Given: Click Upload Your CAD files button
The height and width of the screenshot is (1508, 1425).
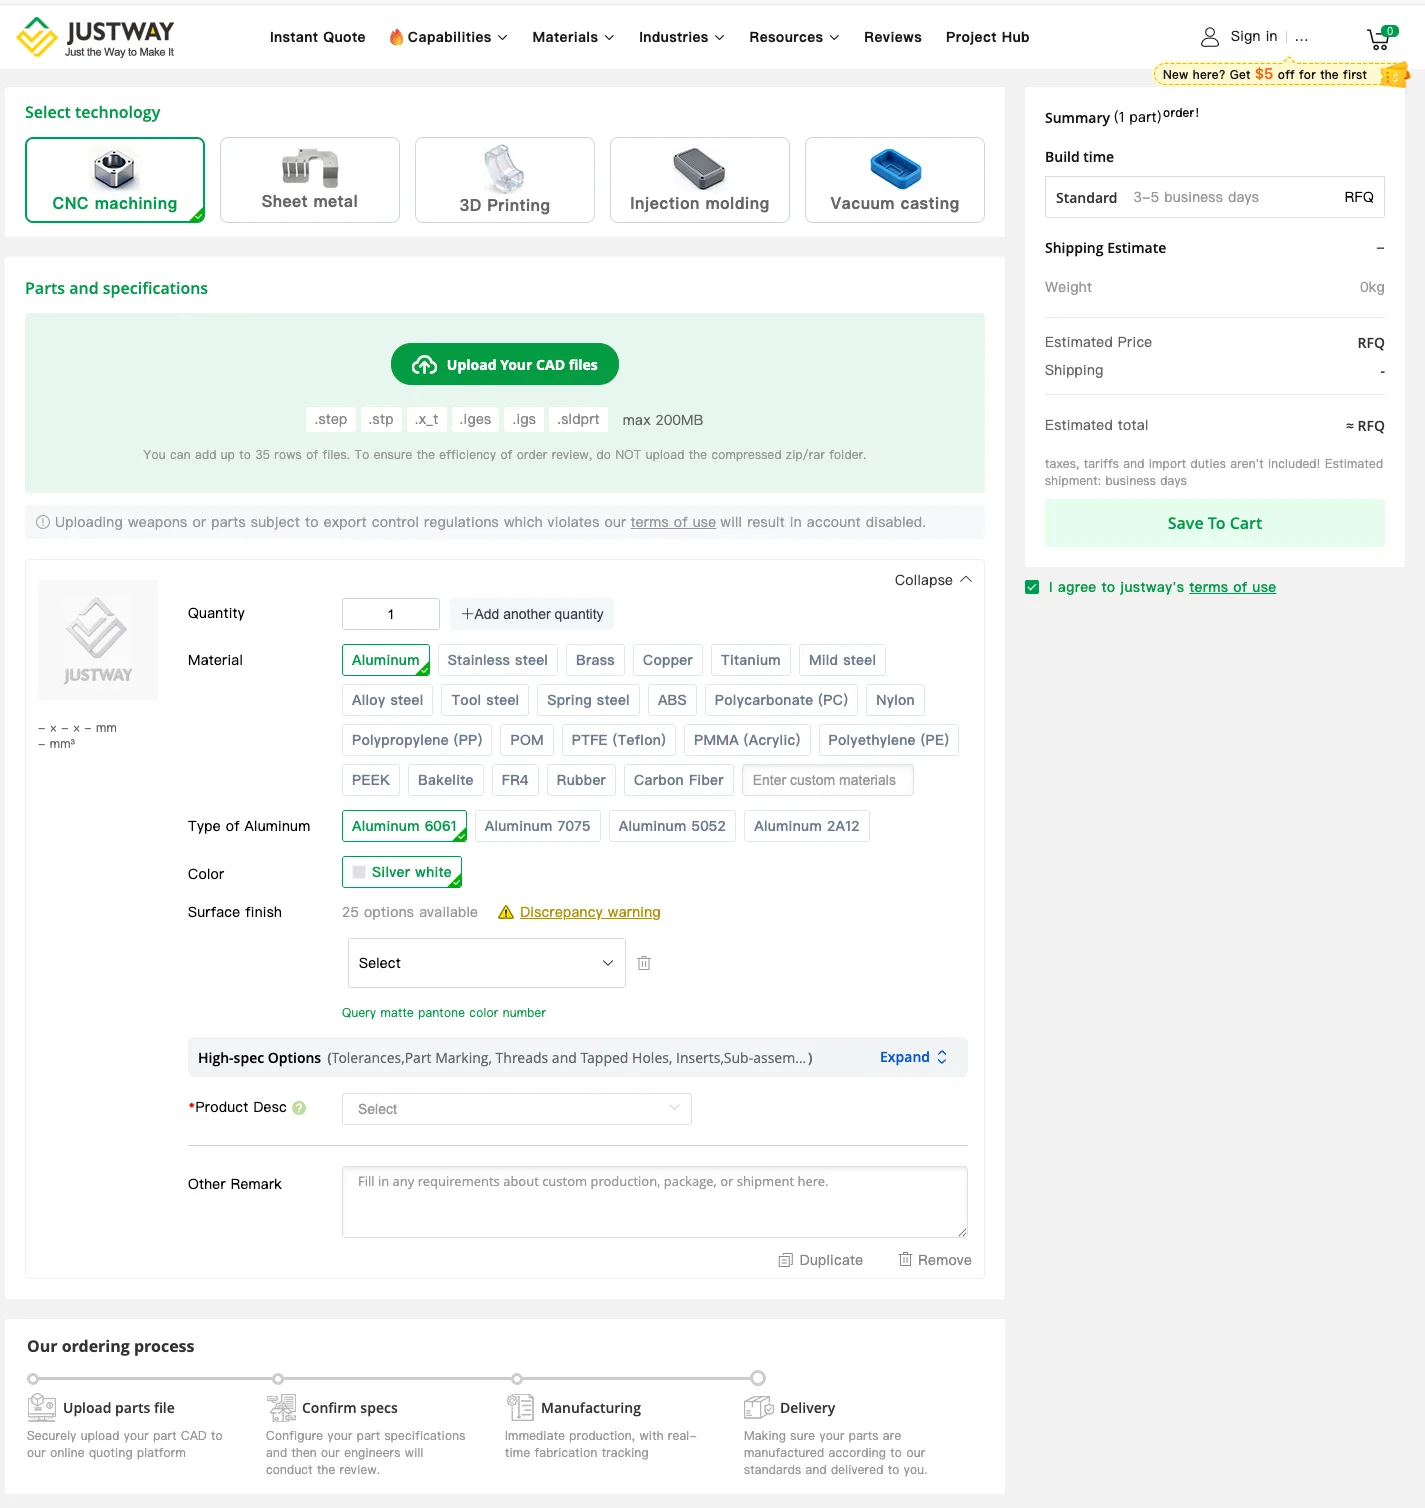Looking at the screenshot, I should [505, 365].
